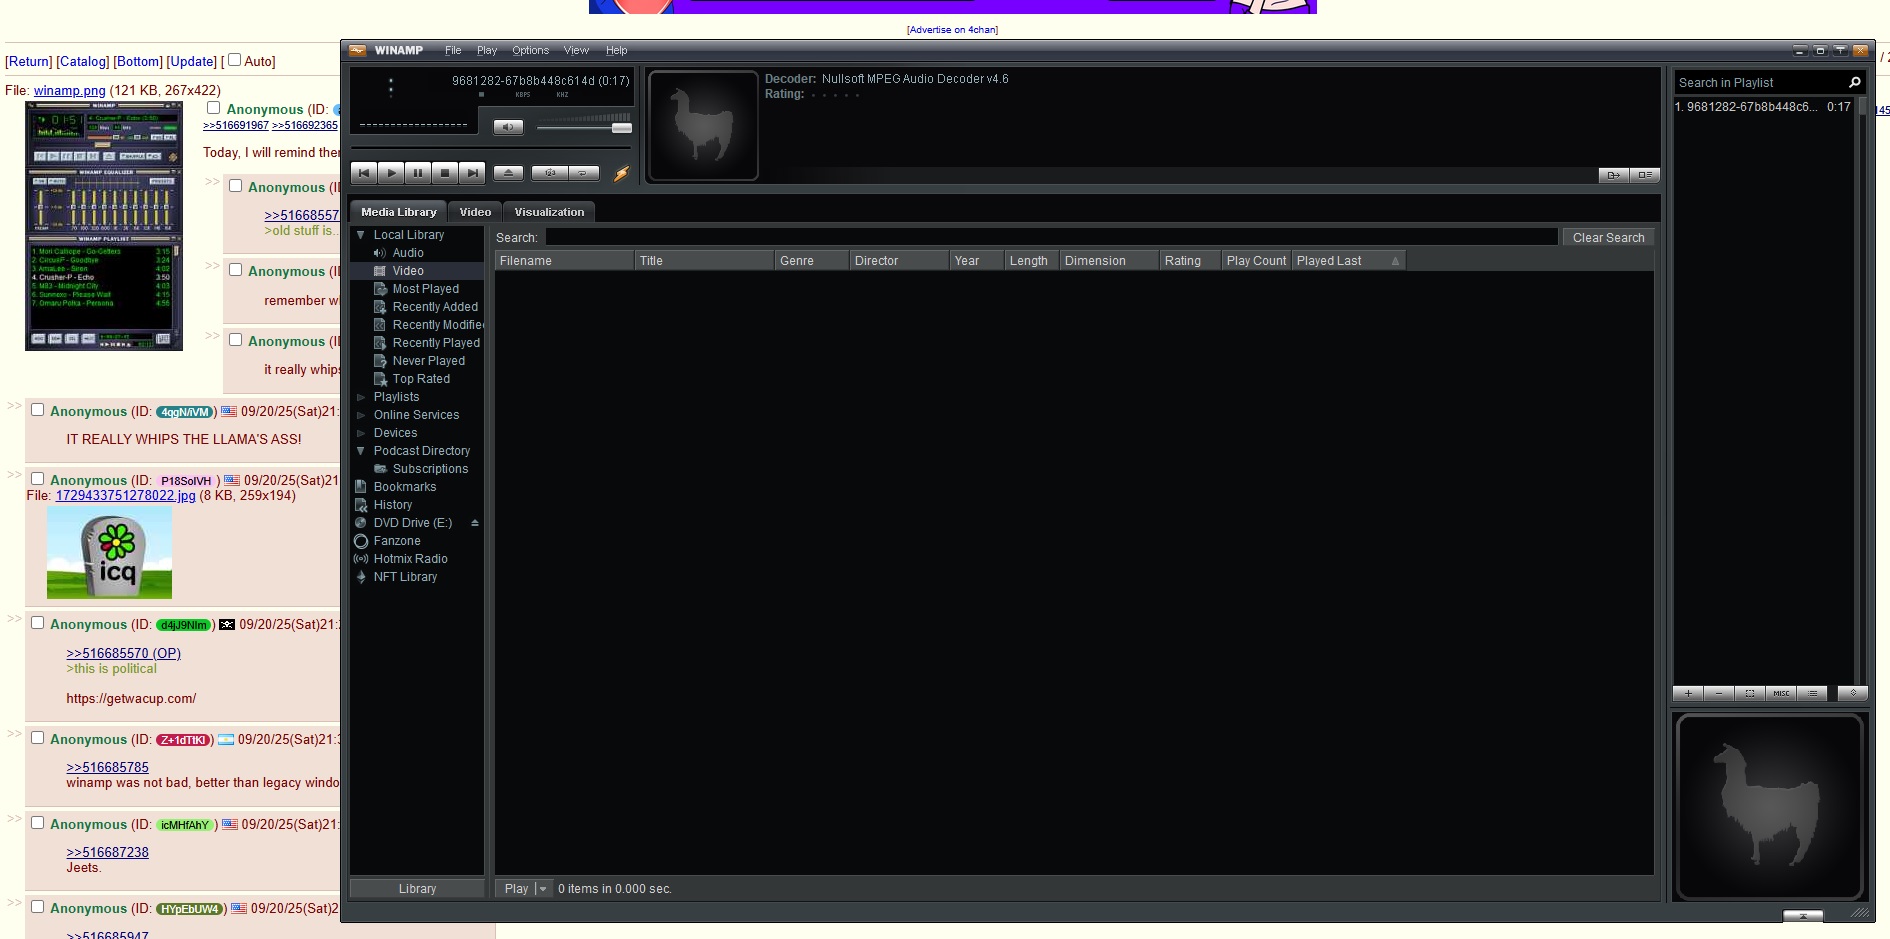Image resolution: width=1890 pixels, height=939 pixels.
Task: Select the DVD Drive (E:) disc icon
Action: (x=361, y=523)
